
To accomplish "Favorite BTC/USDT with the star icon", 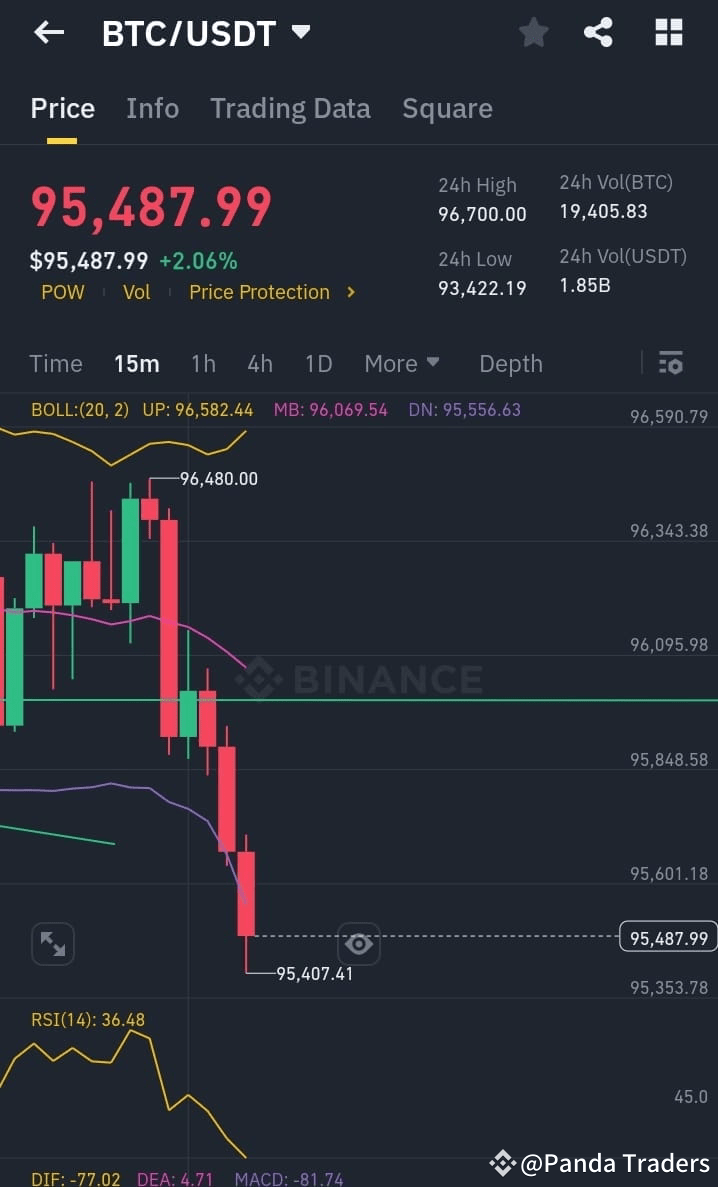I will click(x=533, y=32).
